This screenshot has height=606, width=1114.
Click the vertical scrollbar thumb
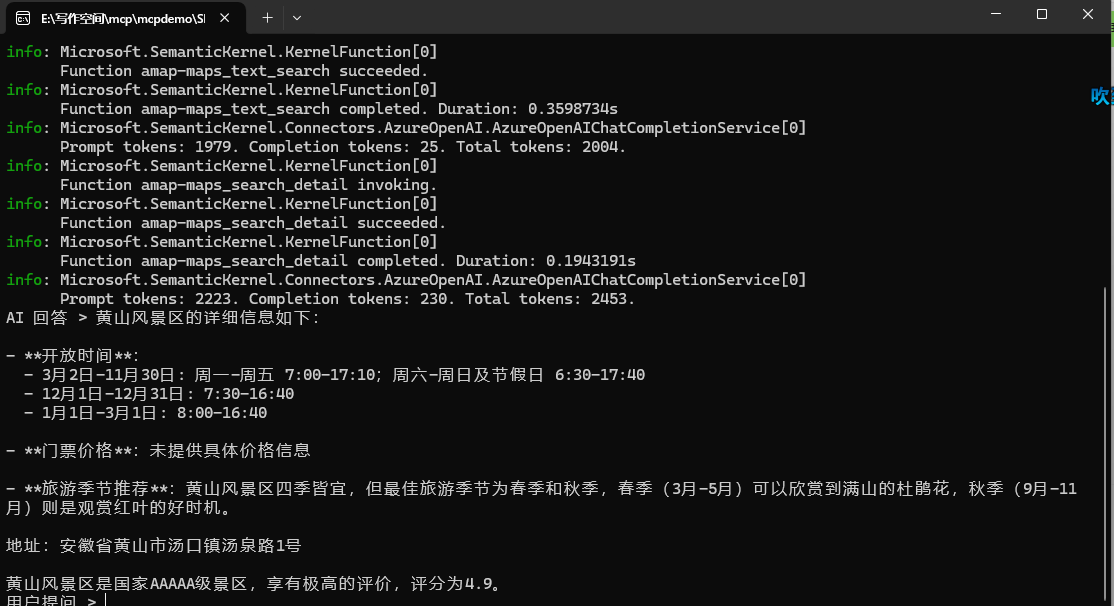(1106, 444)
